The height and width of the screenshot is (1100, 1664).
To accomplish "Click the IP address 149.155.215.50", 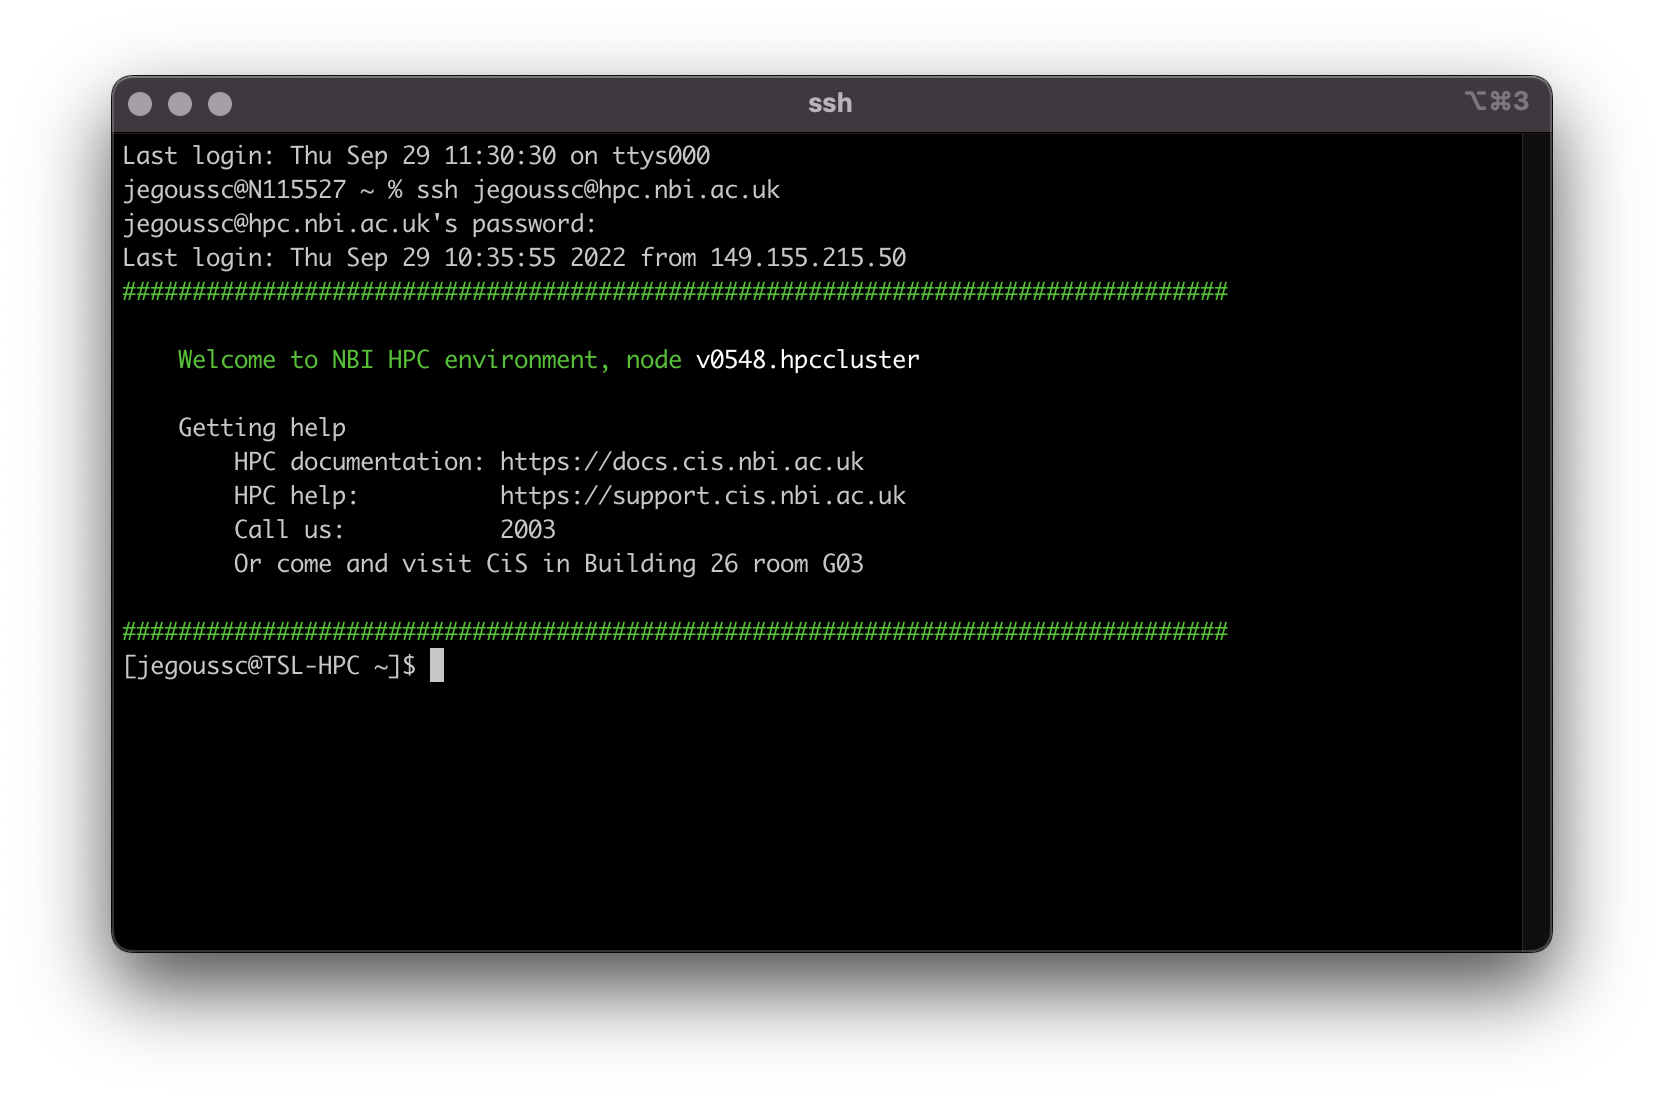I will pyautogui.click(x=807, y=258).
